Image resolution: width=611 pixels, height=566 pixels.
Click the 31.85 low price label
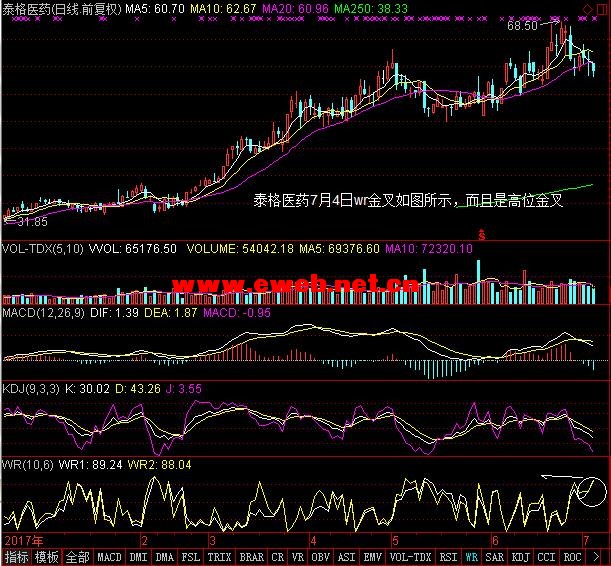(x=33, y=222)
